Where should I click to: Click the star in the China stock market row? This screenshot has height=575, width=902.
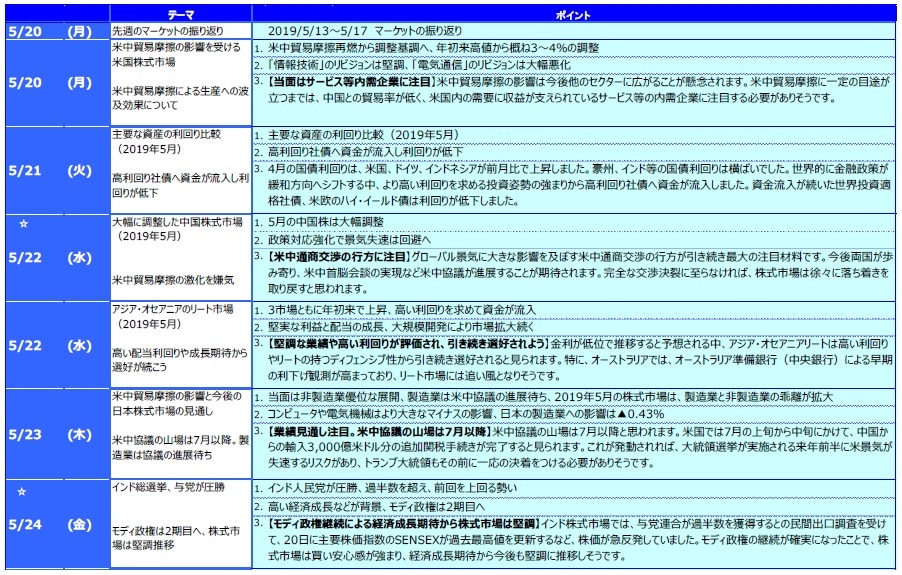tap(24, 225)
